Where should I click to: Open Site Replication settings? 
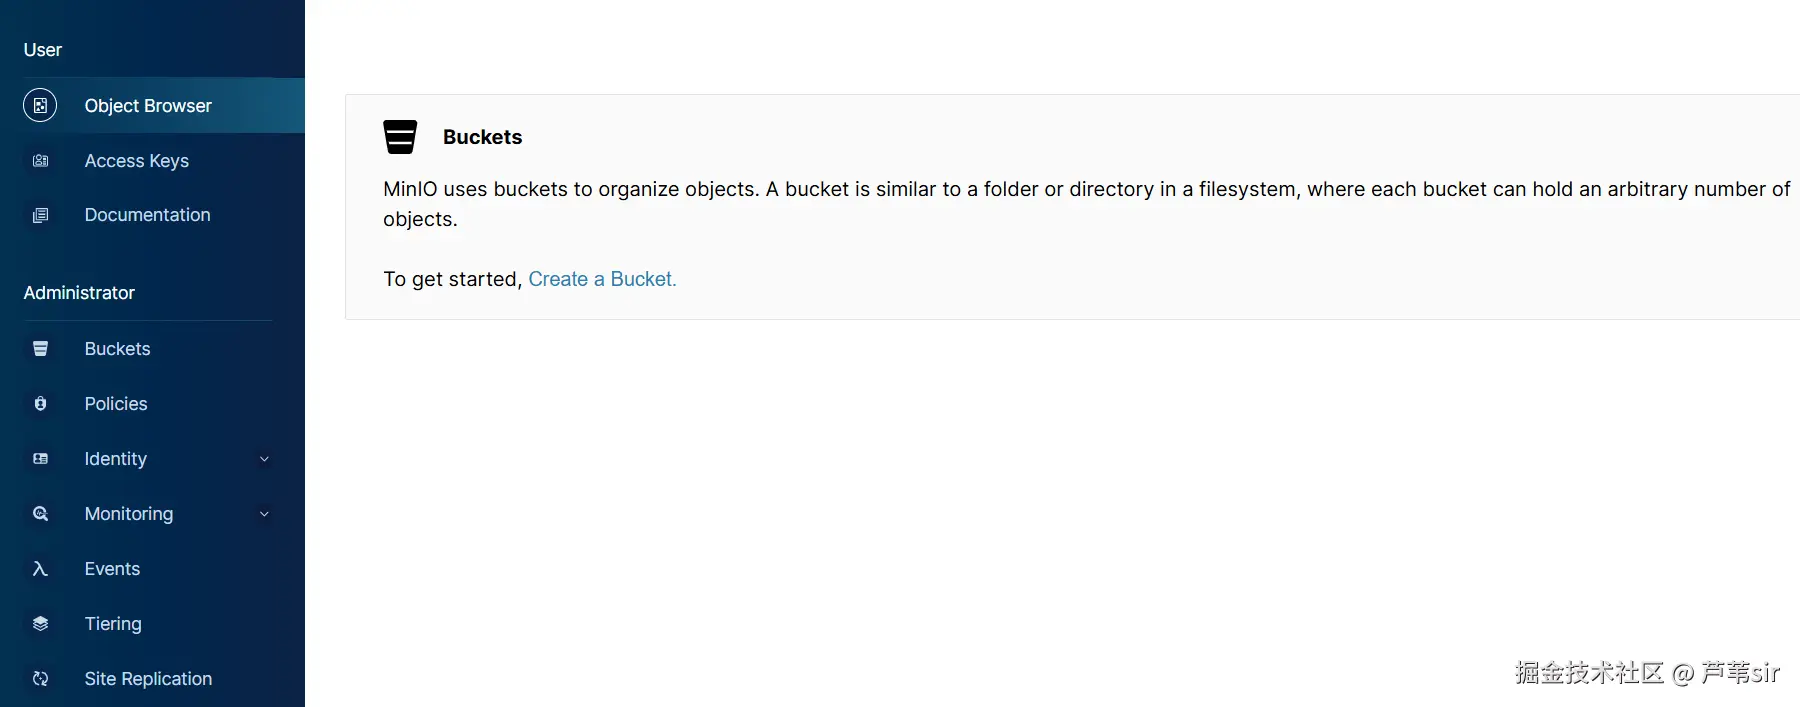(x=148, y=679)
